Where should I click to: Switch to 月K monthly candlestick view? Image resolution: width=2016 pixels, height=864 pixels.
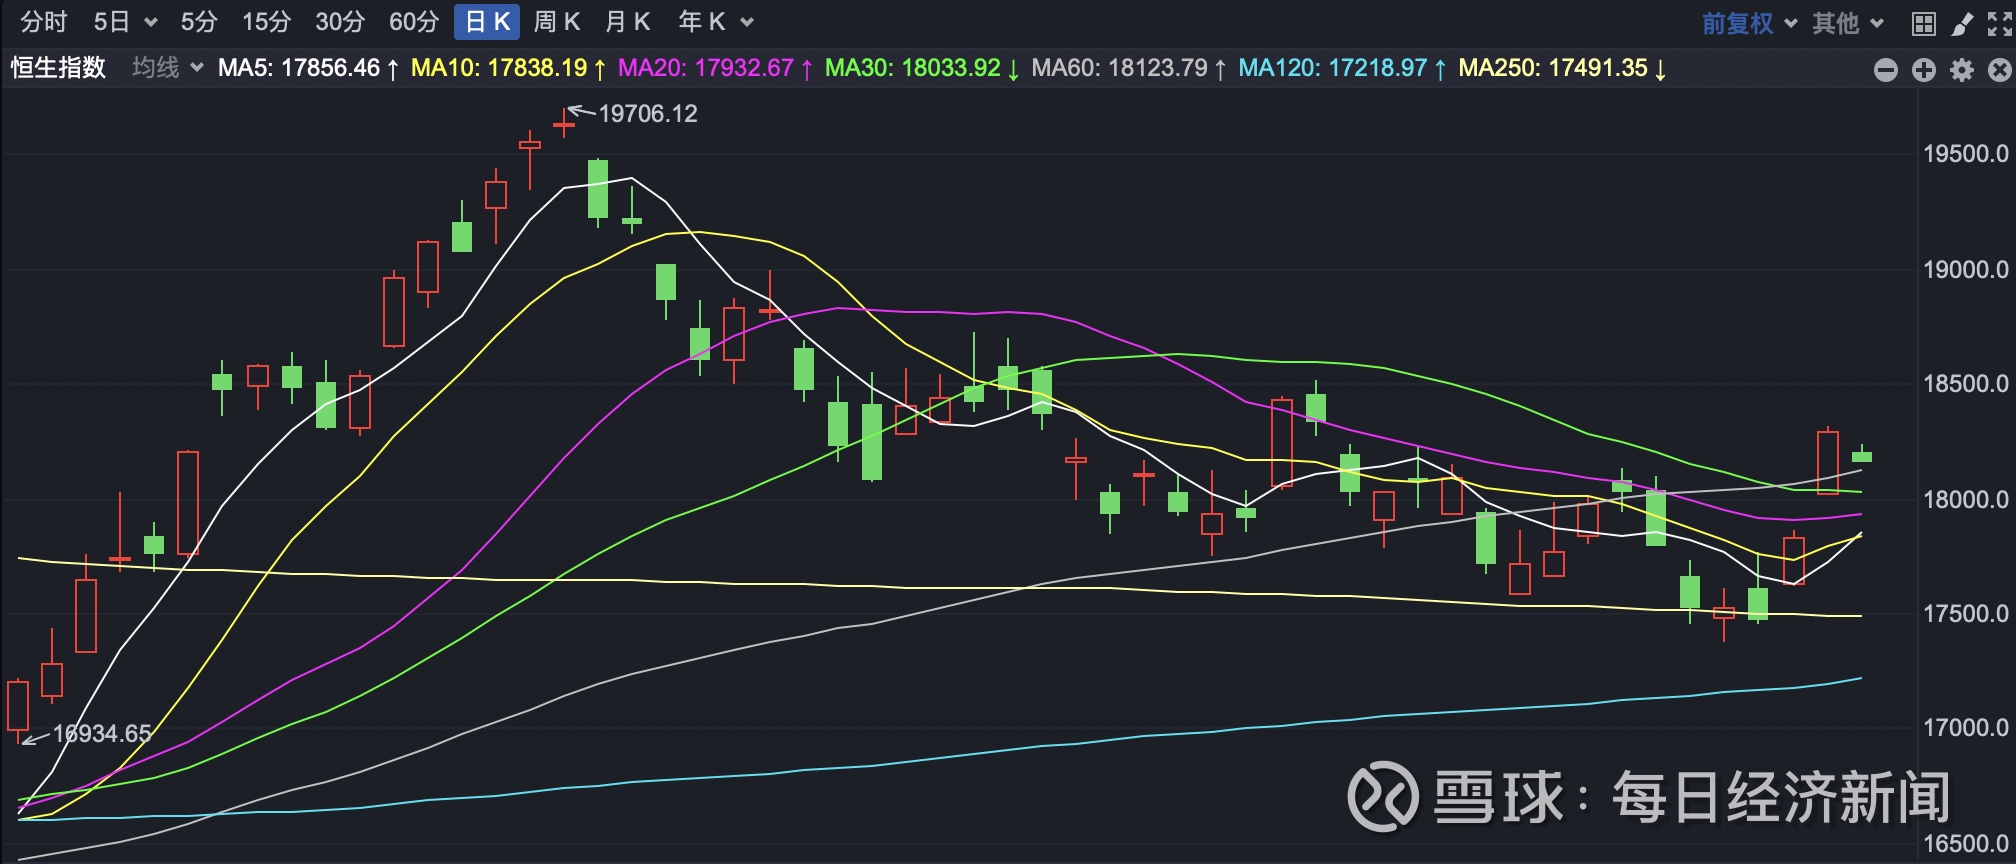coord(628,22)
